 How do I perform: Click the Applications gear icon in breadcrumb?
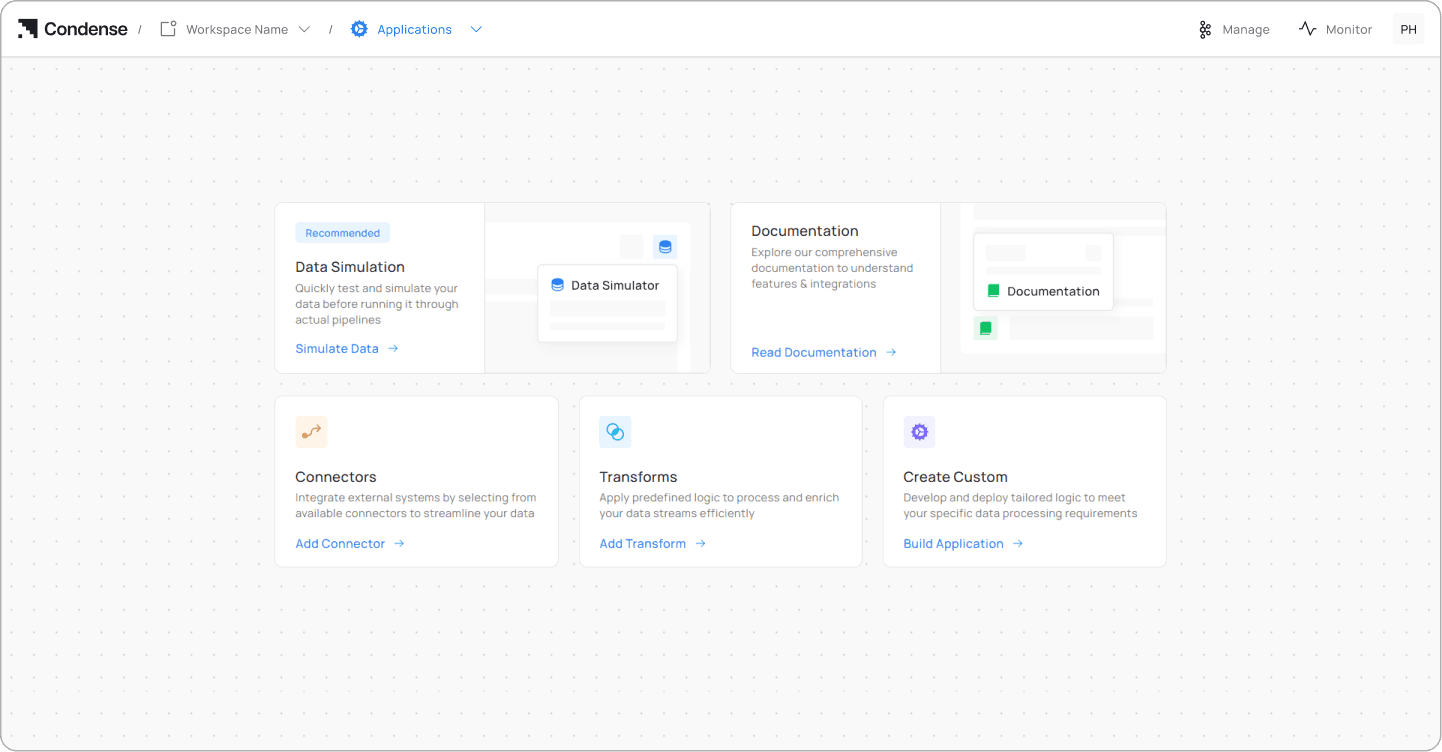[x=359, y=29]
